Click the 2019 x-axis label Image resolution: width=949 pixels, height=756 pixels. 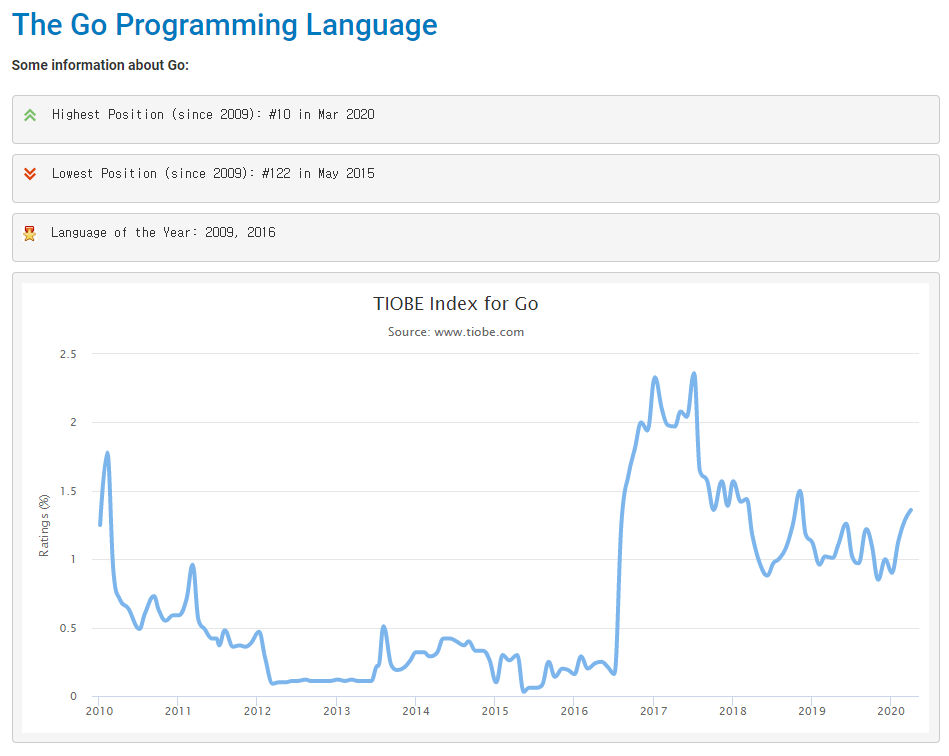[812, 711]
